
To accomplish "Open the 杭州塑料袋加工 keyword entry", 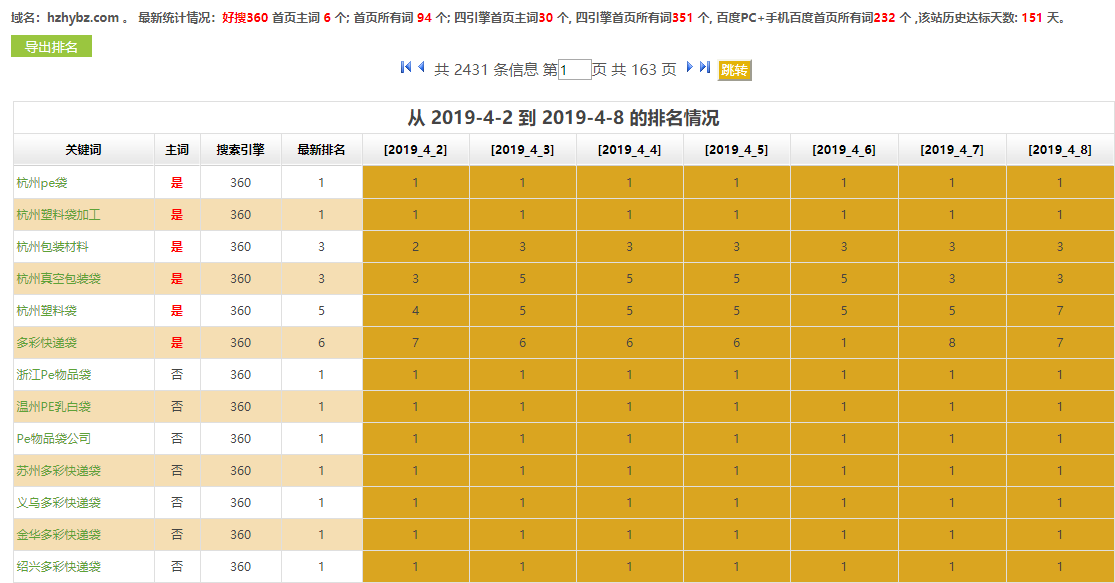I will click(x=58, y=214).
